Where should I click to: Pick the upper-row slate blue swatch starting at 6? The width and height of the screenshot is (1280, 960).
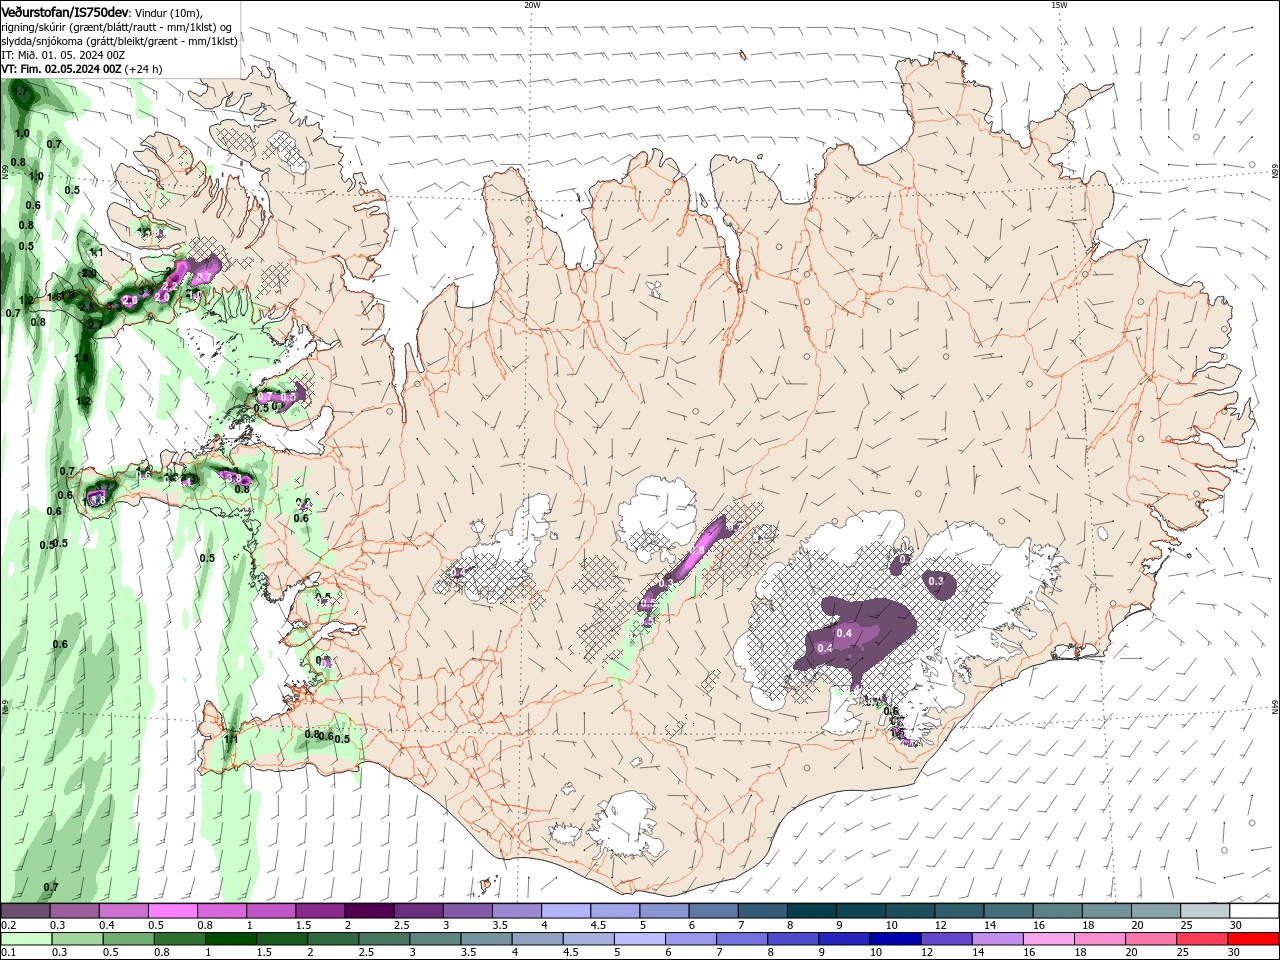(x=712, y=911)
